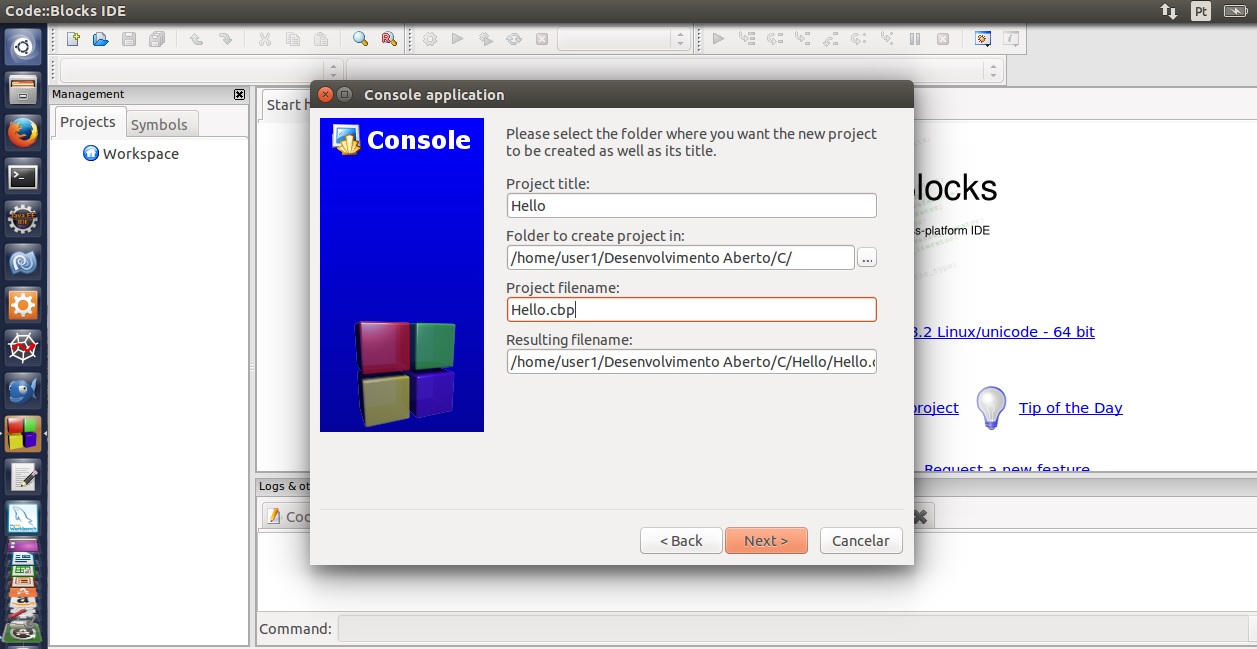Image resolution: width=1257 pixels, height=649 pixels.
Task: Select Workspace in the project tree
Action: pyautogui.click(x=140, y=154)
